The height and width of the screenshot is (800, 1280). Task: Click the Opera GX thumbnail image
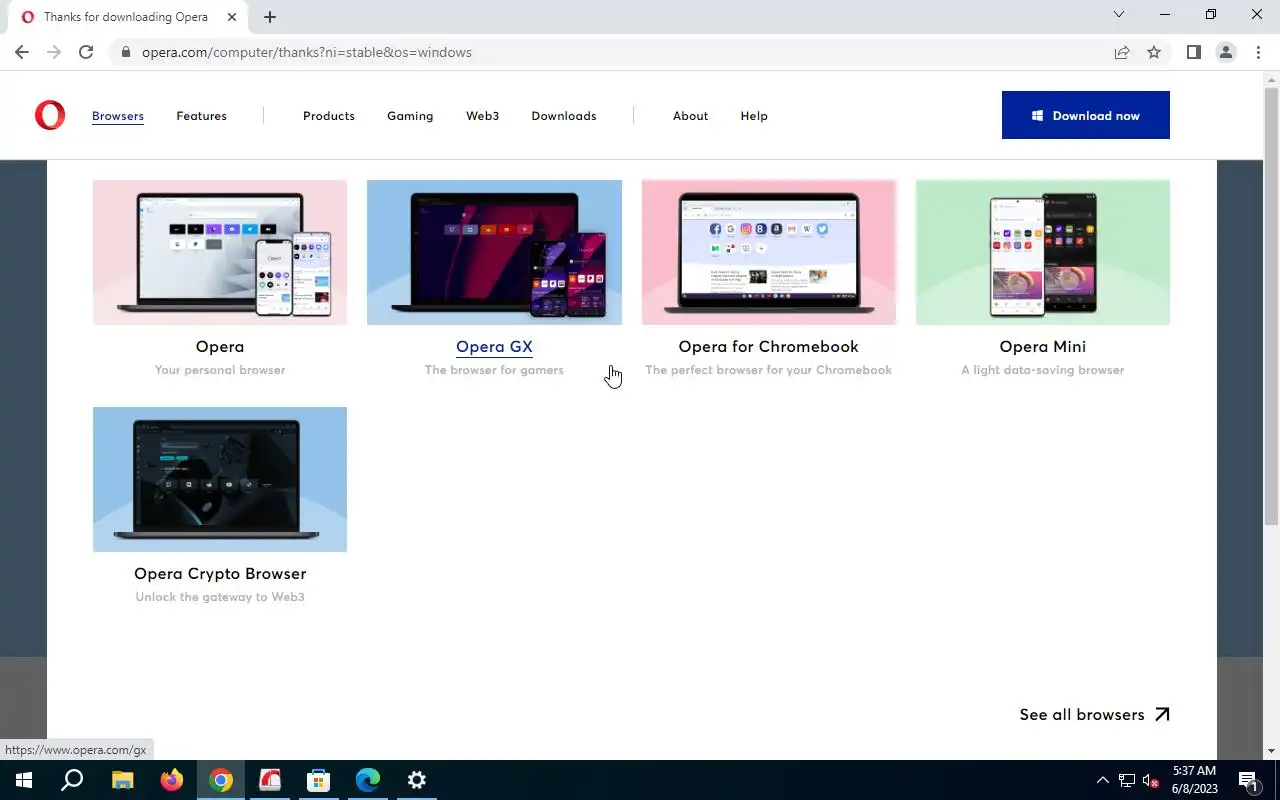(494, 252)
